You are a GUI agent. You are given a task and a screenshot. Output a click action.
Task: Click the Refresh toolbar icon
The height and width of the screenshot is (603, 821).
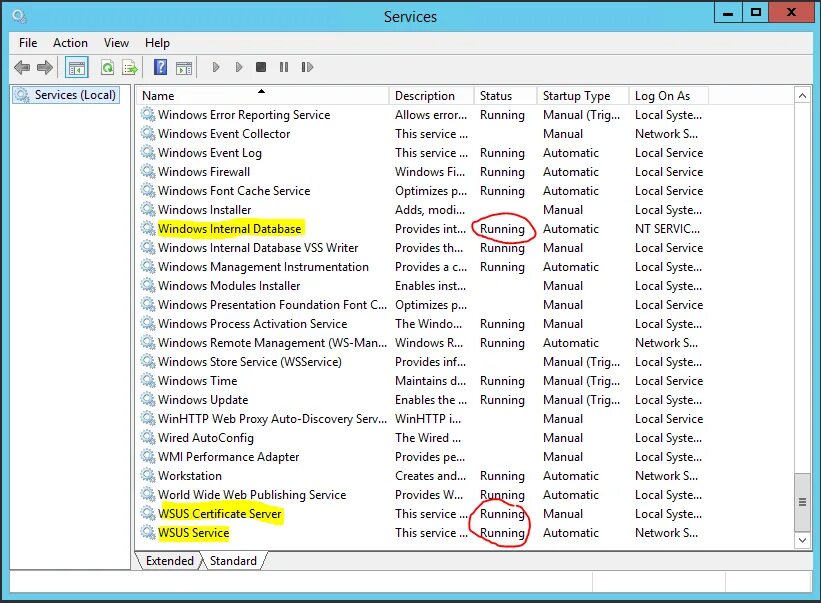pyautogui.click(x=107, y=68)
